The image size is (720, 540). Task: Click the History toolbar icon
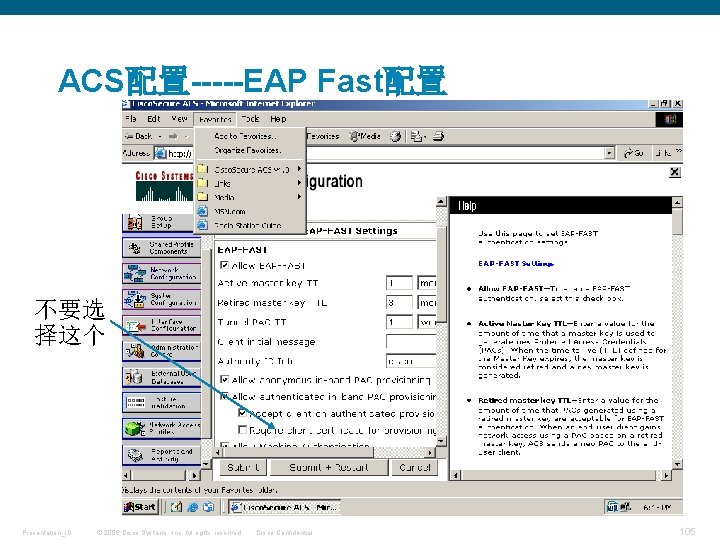tap(396, 136)
